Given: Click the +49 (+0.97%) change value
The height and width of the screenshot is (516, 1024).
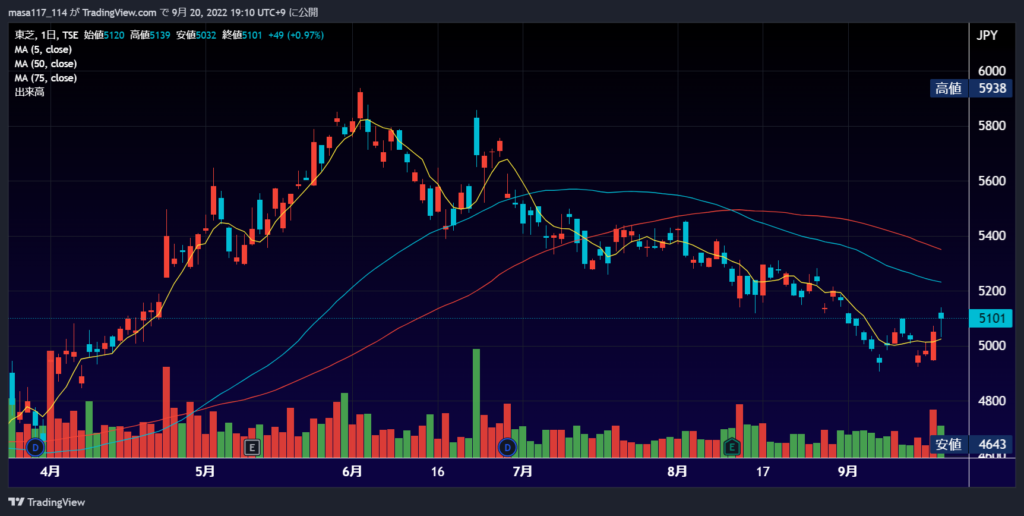Looking at the screenshot, I should pos(296,35).
